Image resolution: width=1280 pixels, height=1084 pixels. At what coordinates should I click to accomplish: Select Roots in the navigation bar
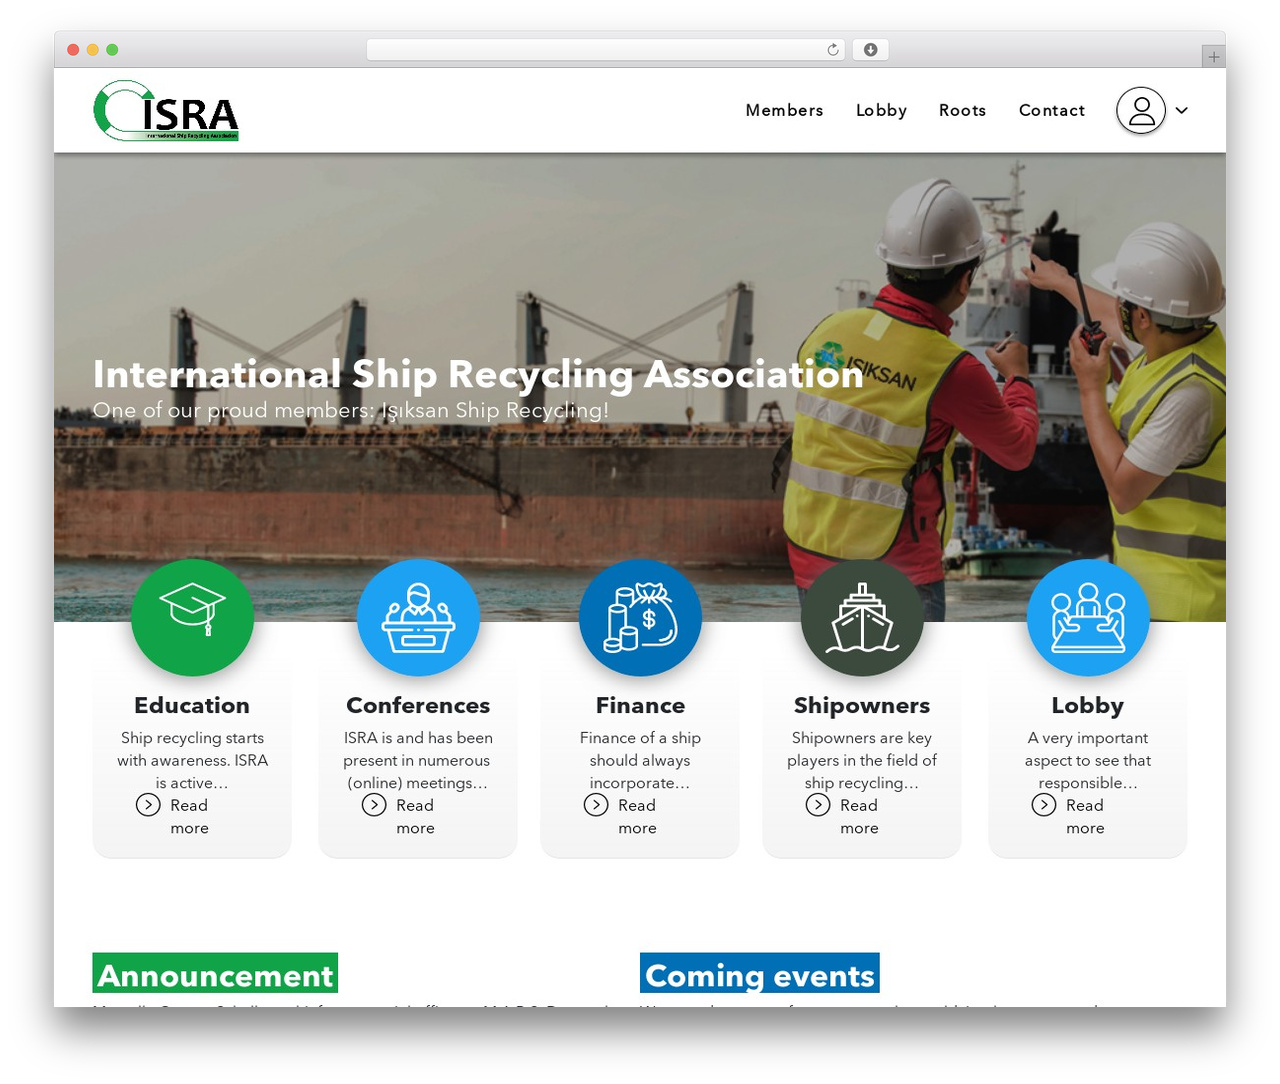point(962,110)
